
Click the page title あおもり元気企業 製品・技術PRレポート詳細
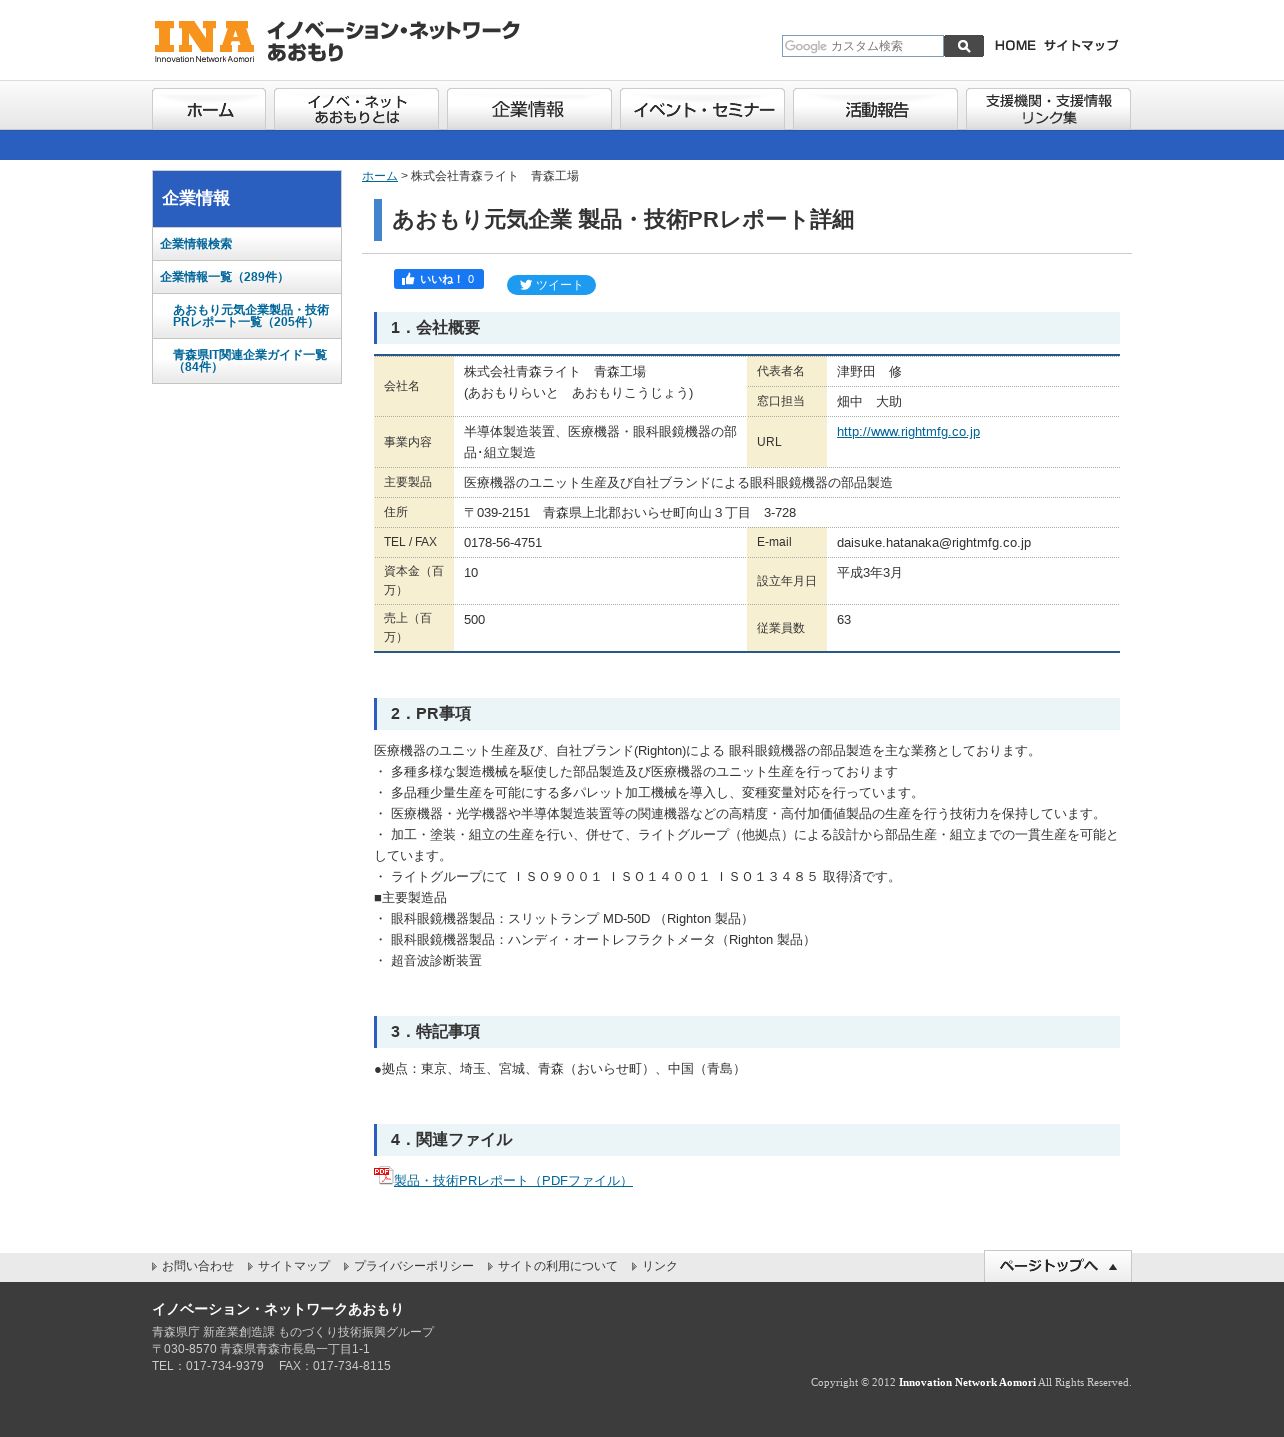623,220
